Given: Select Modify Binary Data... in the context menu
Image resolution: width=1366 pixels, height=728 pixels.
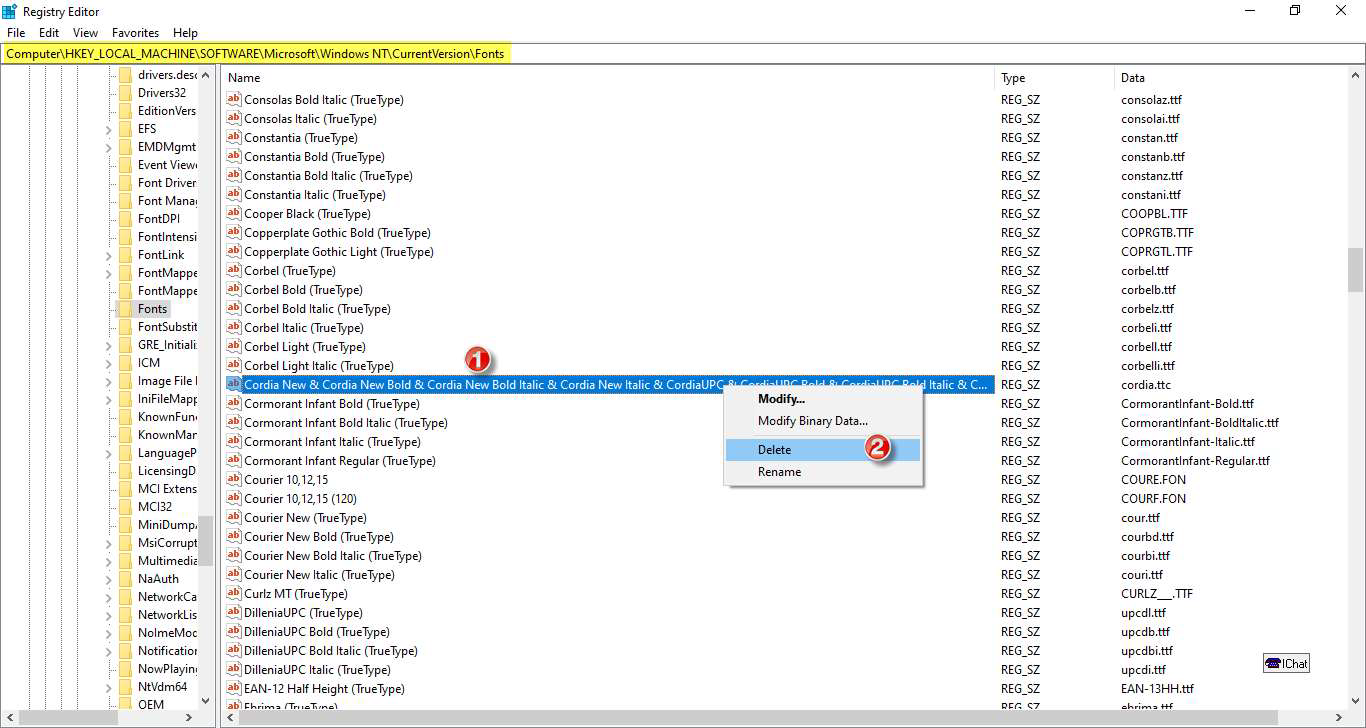Looking at the screenshot, I should (x=812, y=421).
